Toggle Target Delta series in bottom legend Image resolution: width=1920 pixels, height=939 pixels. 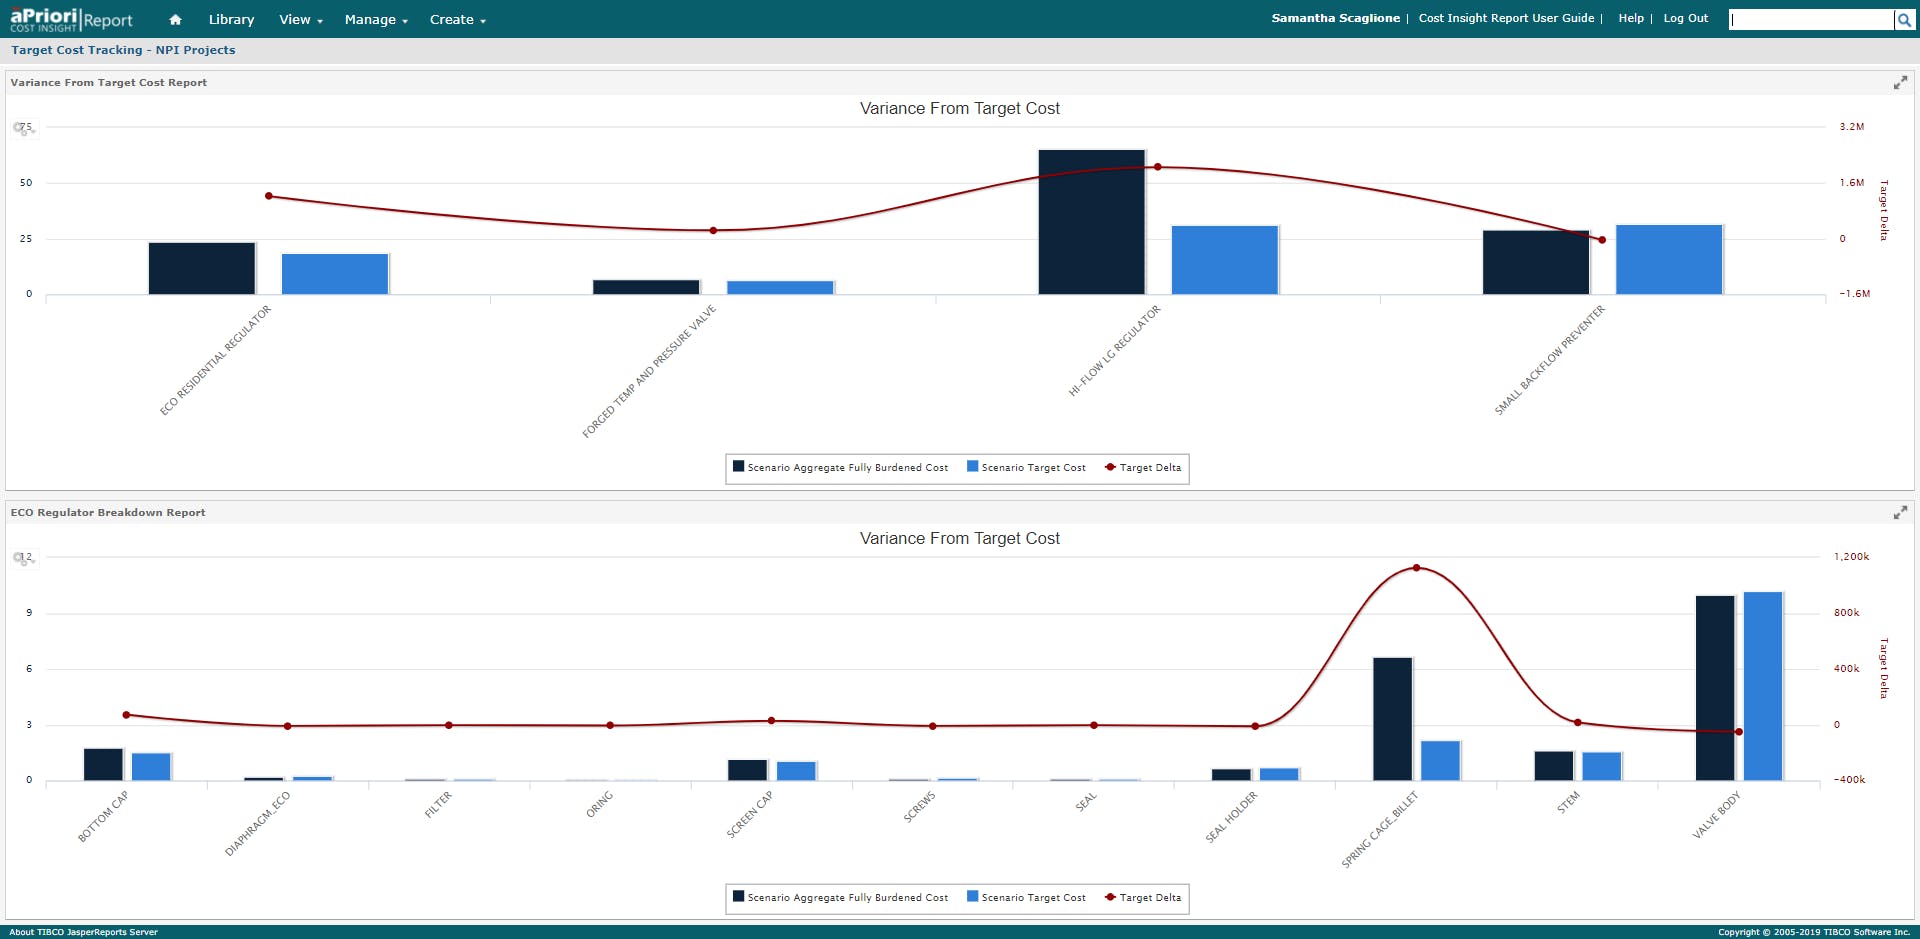click(1143, 897)
